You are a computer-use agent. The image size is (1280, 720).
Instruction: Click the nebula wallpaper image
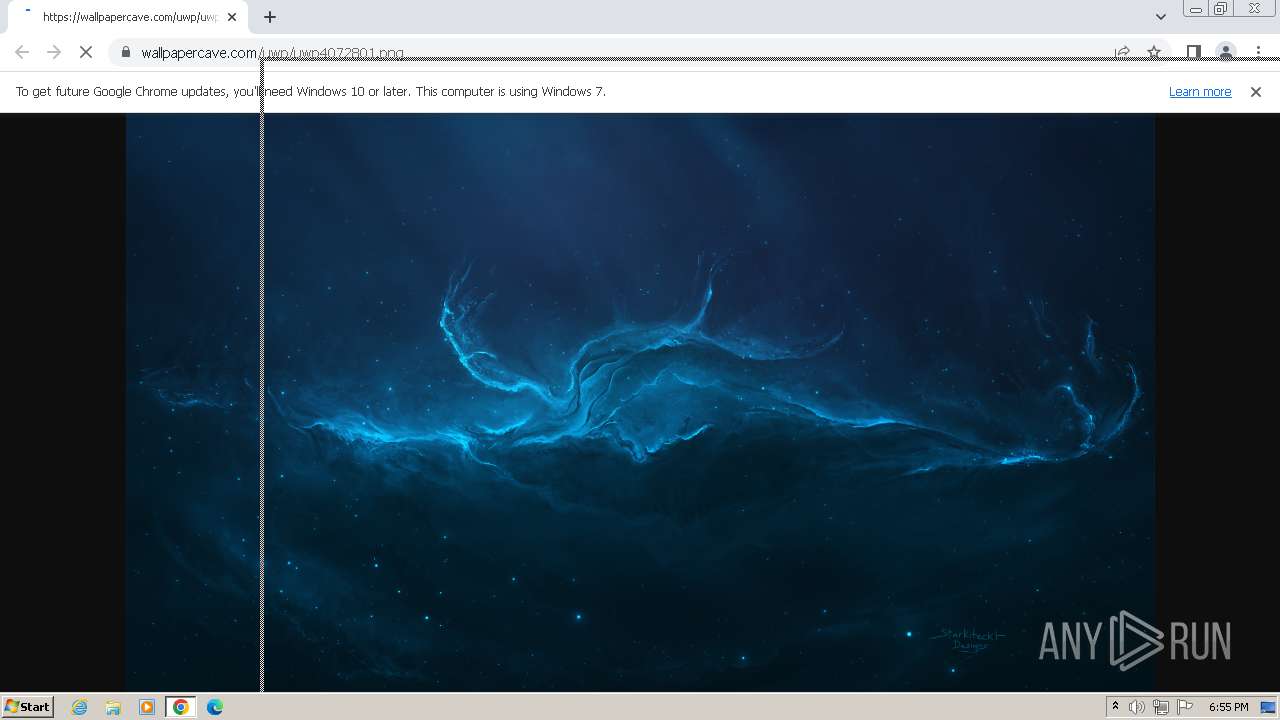point(640,402)
